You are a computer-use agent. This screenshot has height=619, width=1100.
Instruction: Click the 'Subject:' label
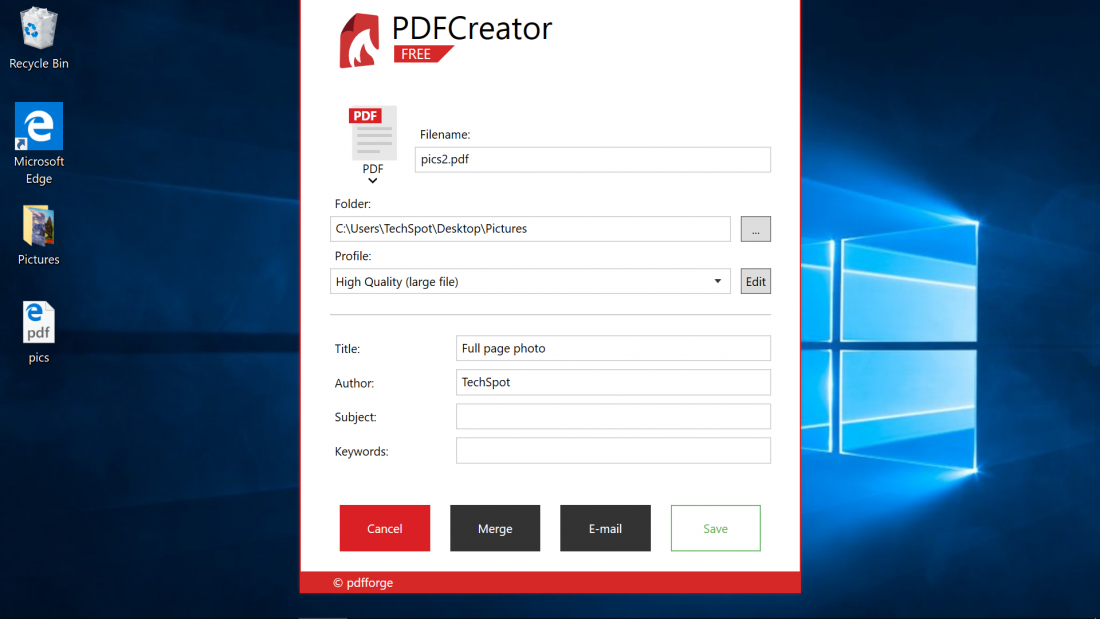coord(356,417)
